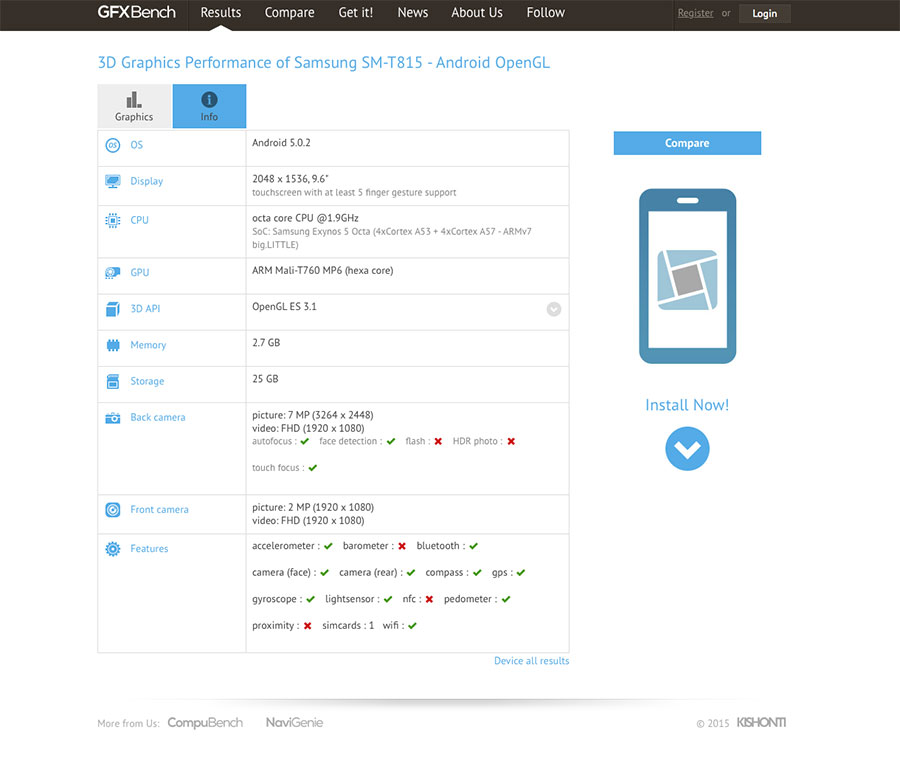
Task: Click the round download arrow icon
Action: [x=687, y=449]
